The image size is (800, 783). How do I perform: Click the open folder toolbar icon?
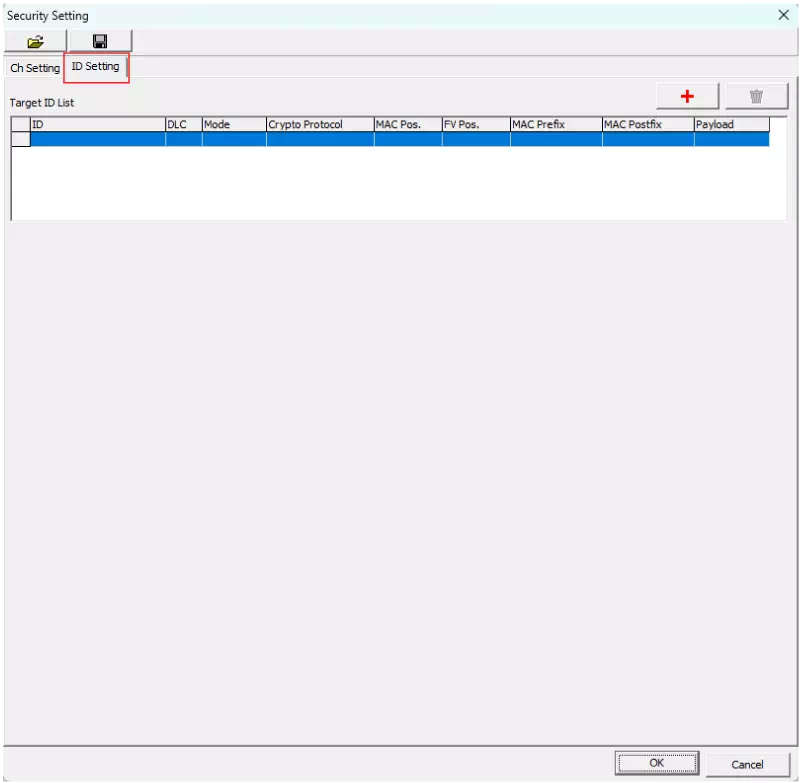click(35, 40)
